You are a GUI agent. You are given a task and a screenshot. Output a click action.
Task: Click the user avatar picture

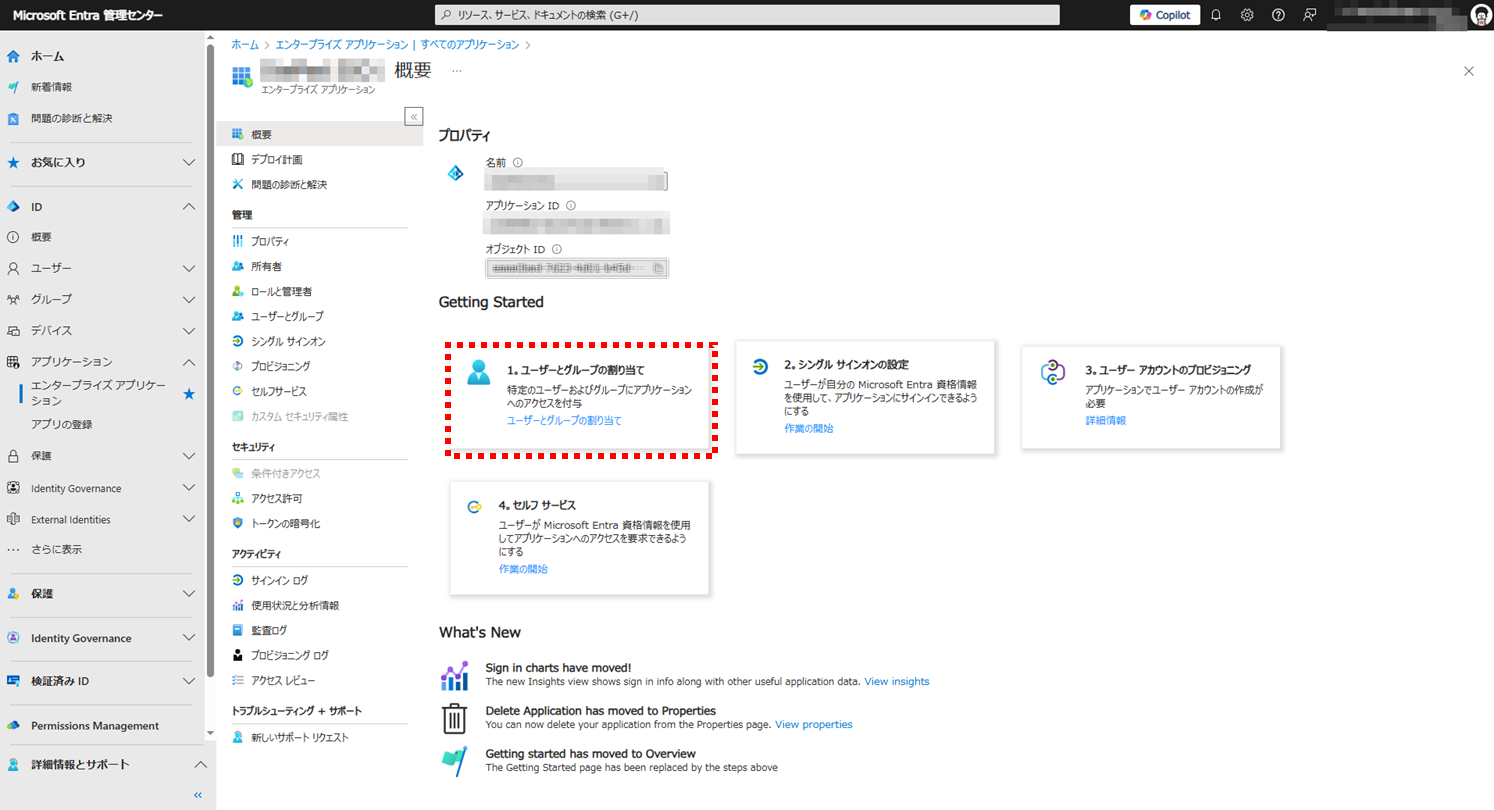click(1481, 15)
